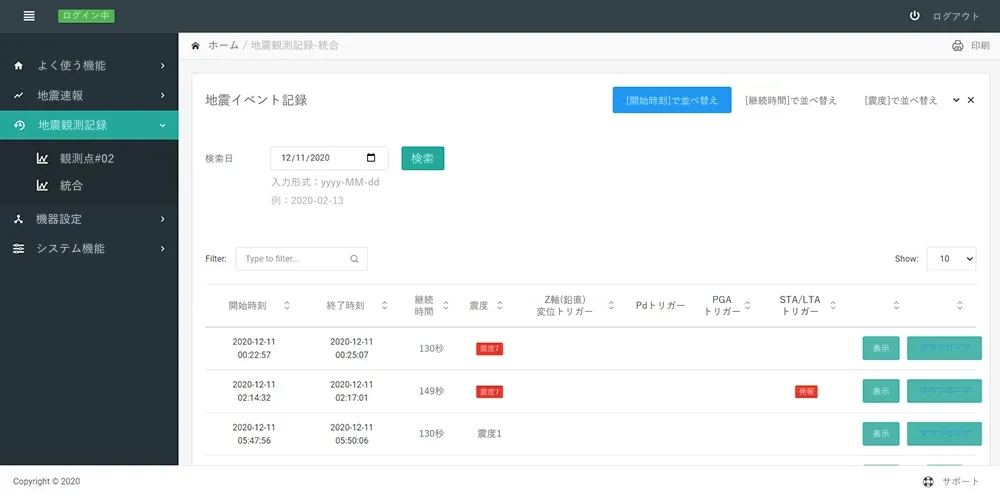1000x497 pixels.
Task: Expand the よく使う機能 chevron
Action: [163, 66]
